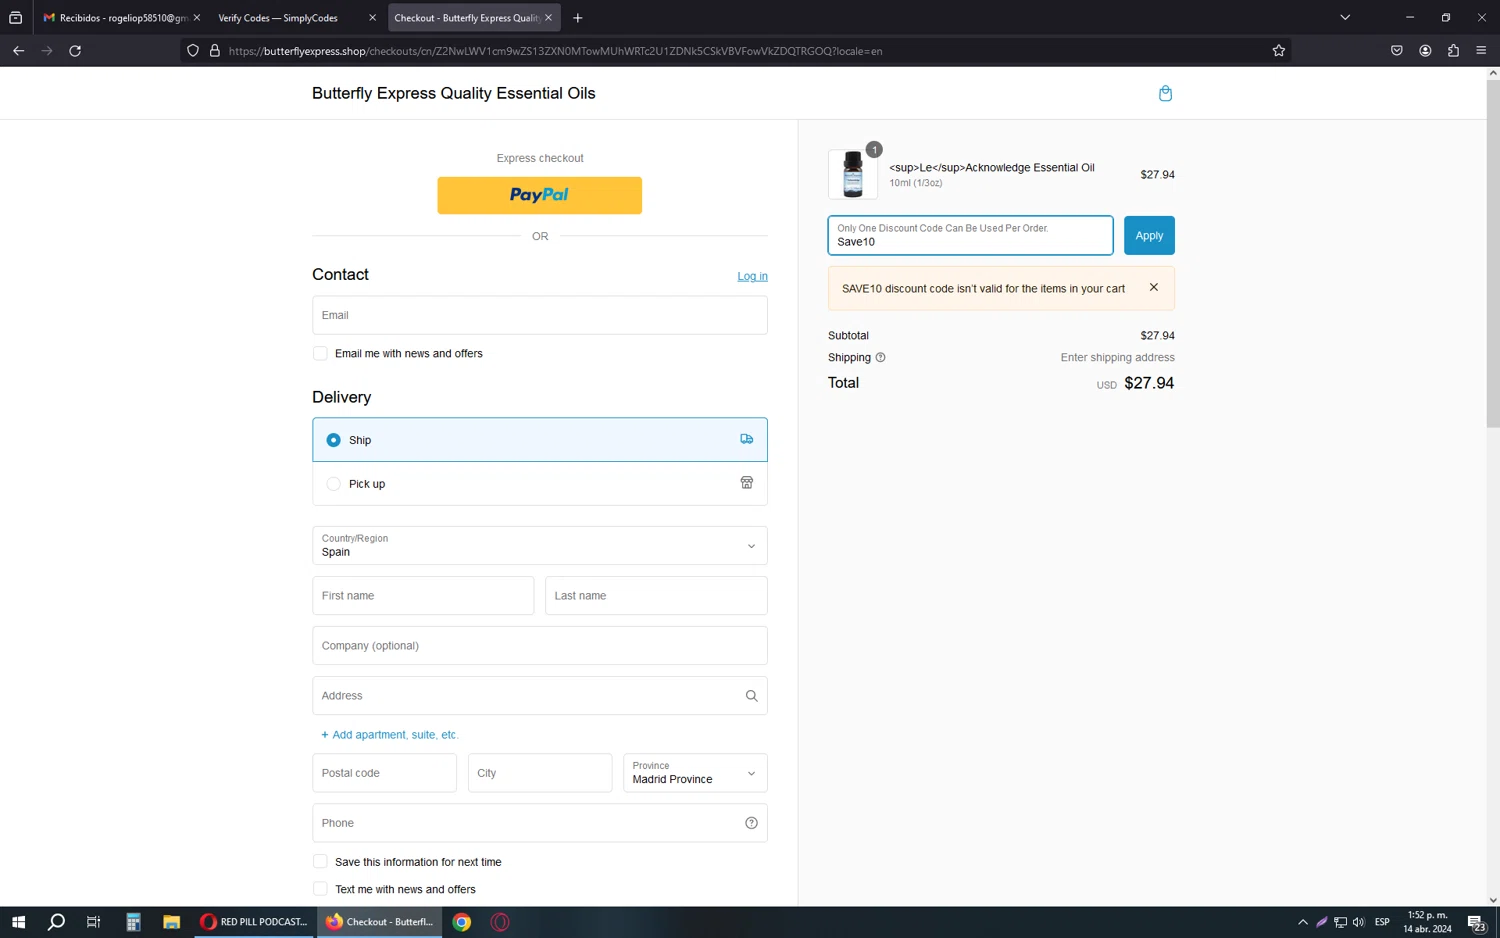Open the shopping cart bag icon
Image resolution: width=1500 pixels, height=938 pixels.
(1165, 93)
